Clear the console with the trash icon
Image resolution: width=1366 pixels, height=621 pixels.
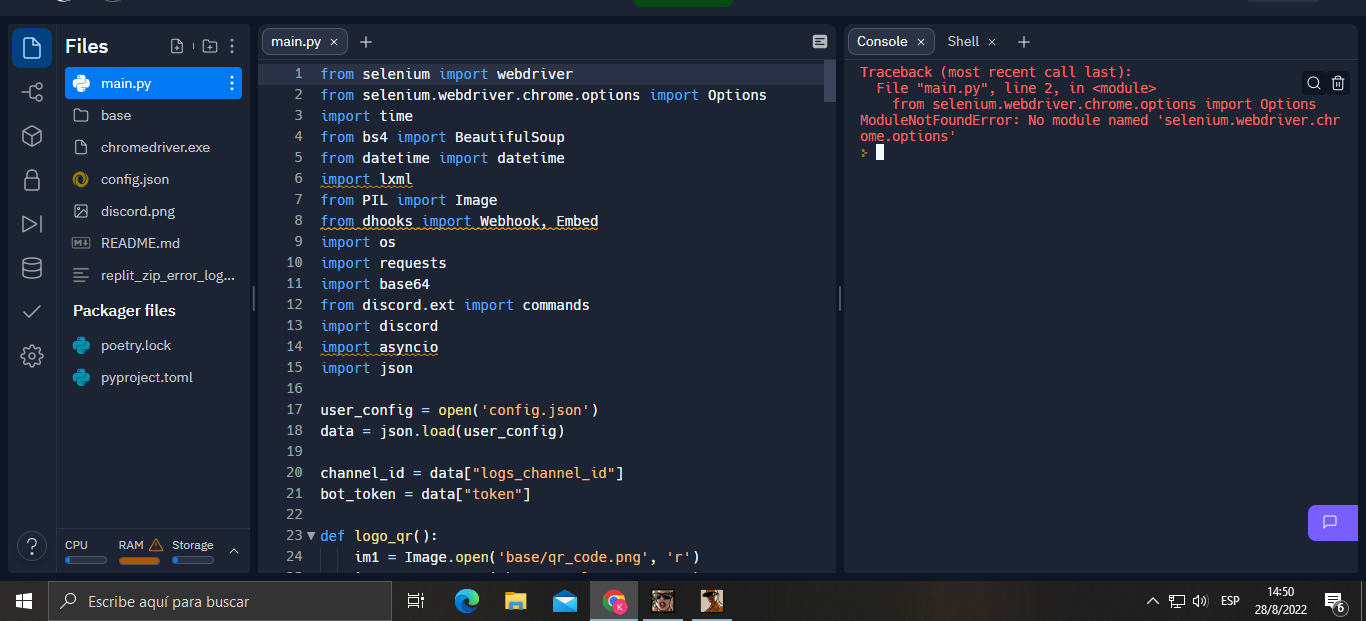click(1338, 83)
